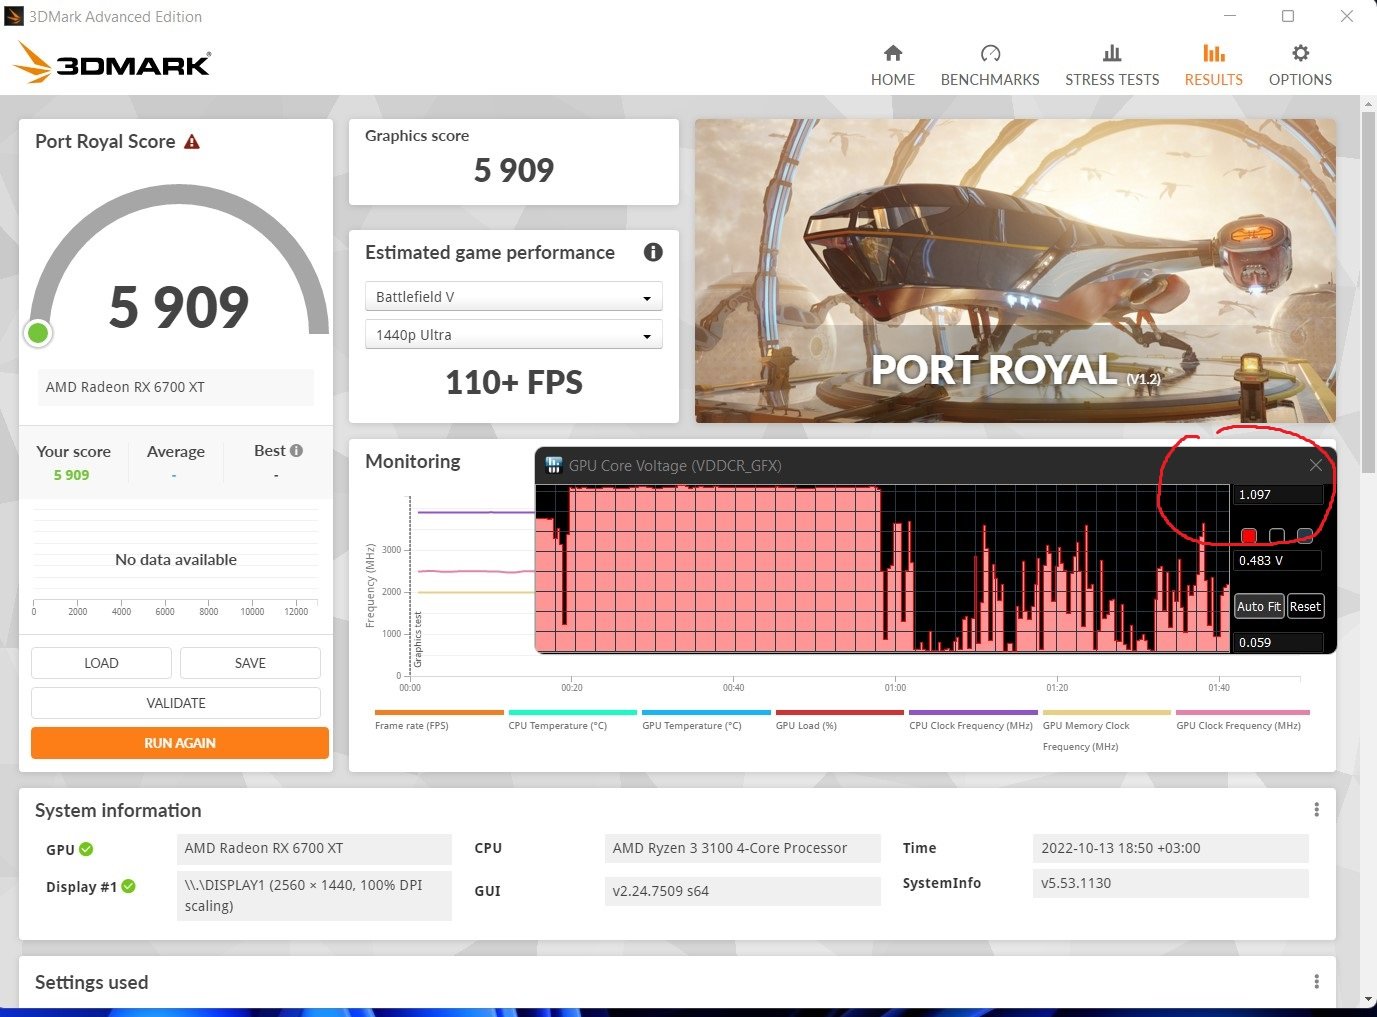The height and width of the screenshot is (1017, 1377).
Task: Click the No data available message
Action: (x=176, y=559)
